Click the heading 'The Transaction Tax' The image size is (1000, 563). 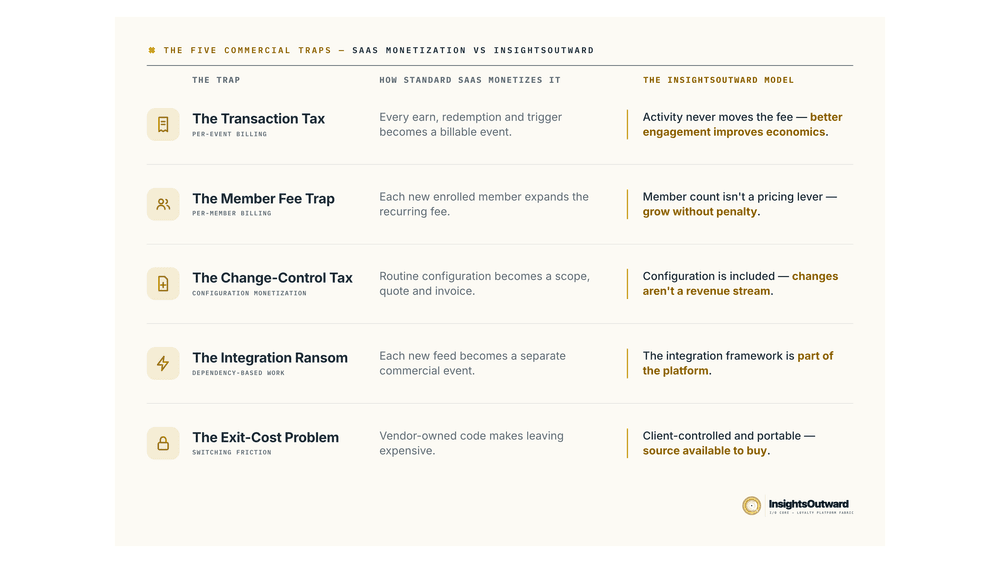258,119
